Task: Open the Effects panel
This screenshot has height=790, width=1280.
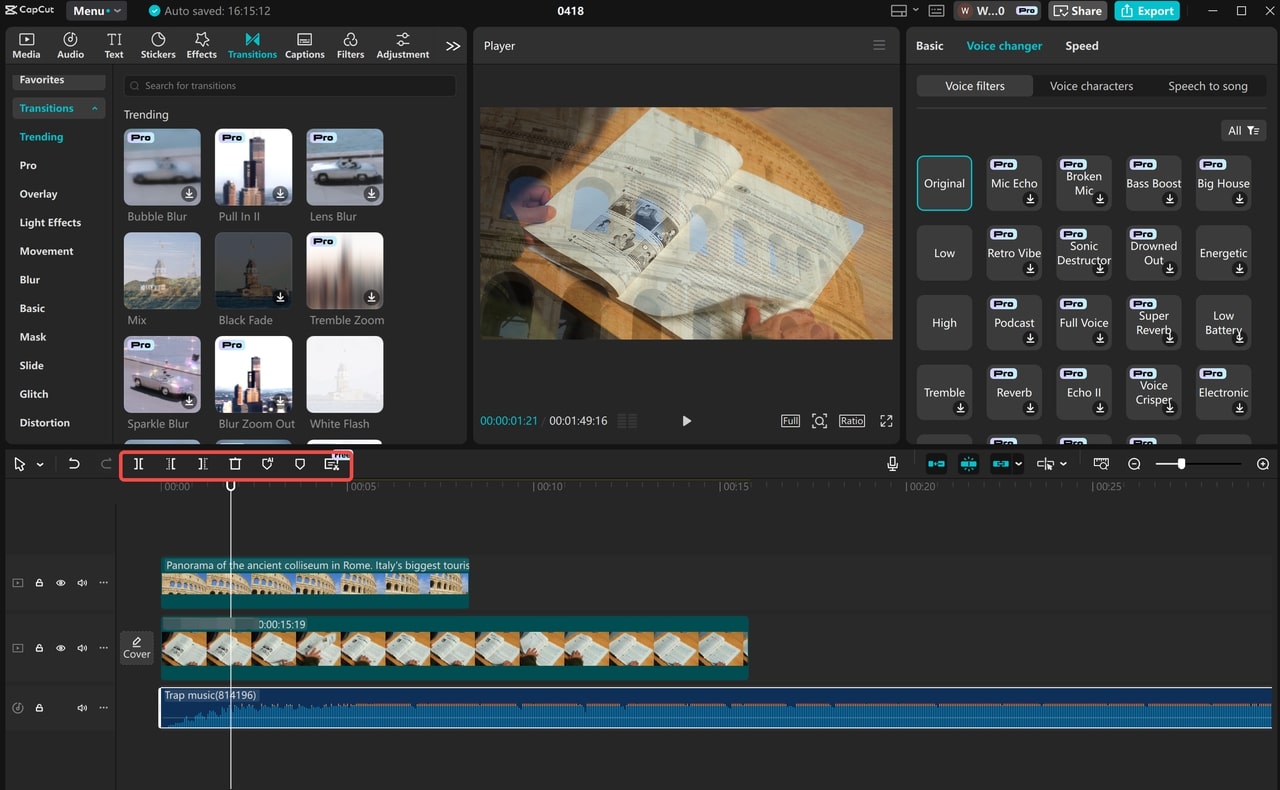Action: [201, 45]
